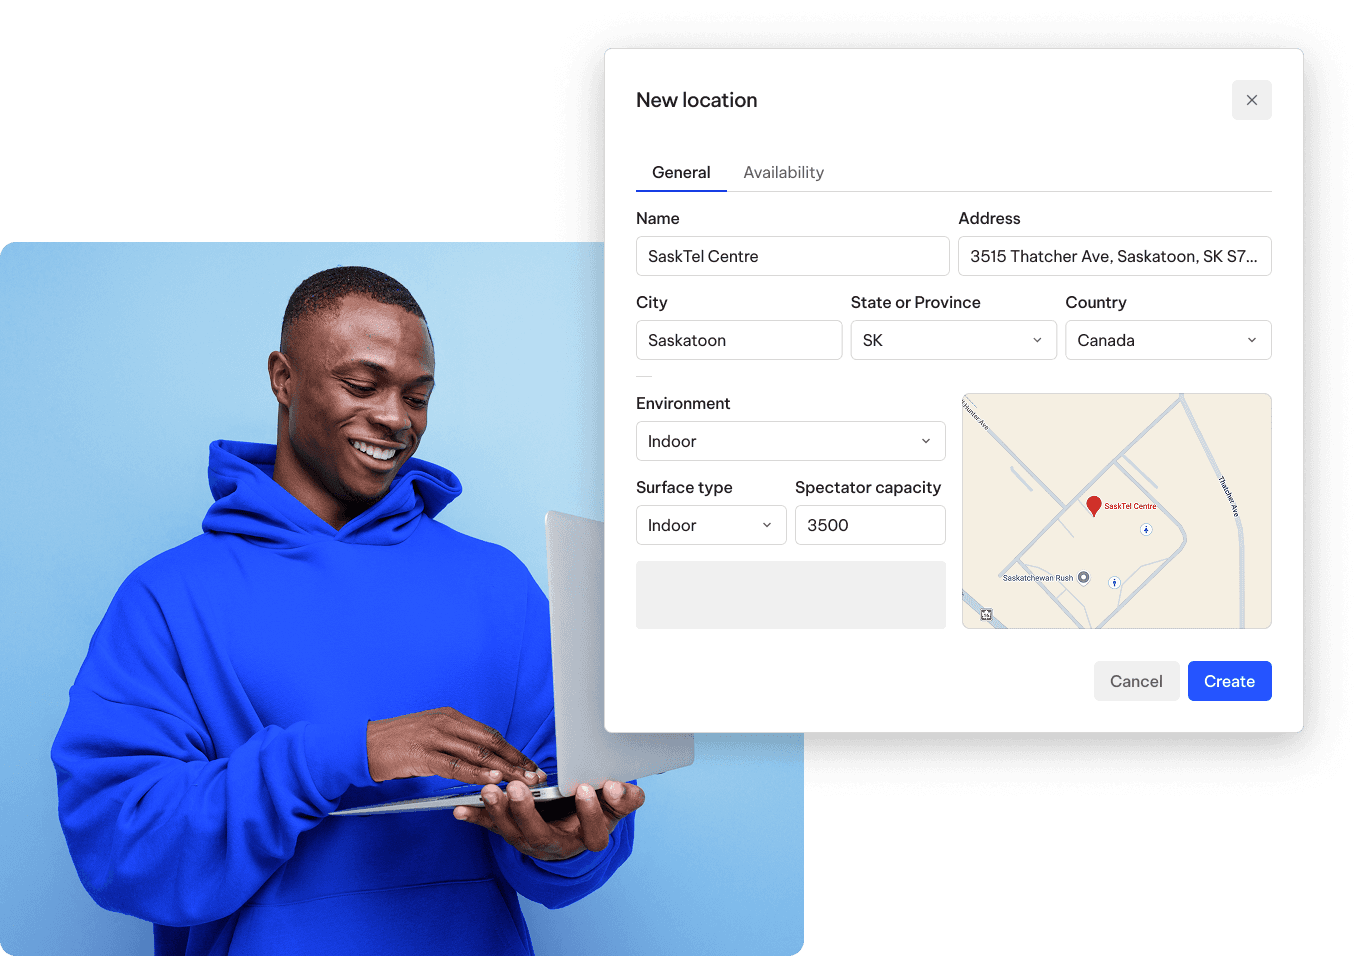Click the Spectator capacity label
Screen dimensions: 1364x956
868,487
